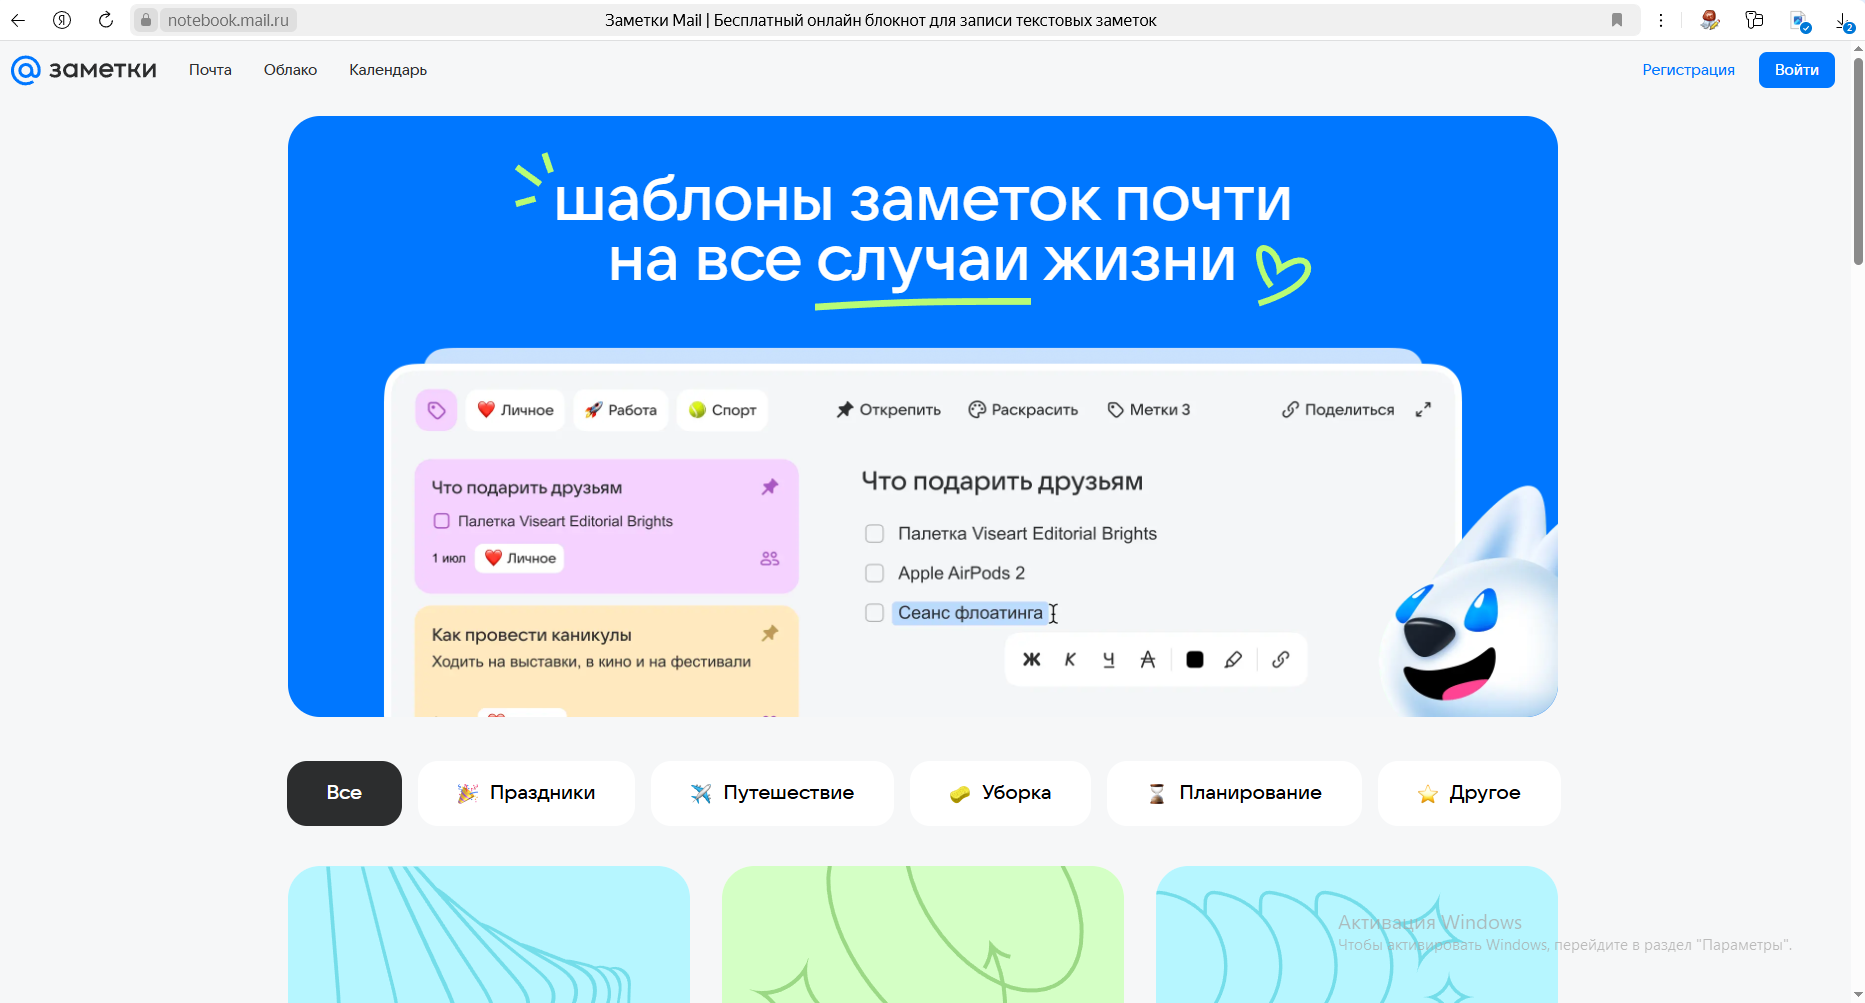Viewport: 1865px width, 1003px height.
Task: Click the bold Ж formatting icon
Action: [1032, 660]
